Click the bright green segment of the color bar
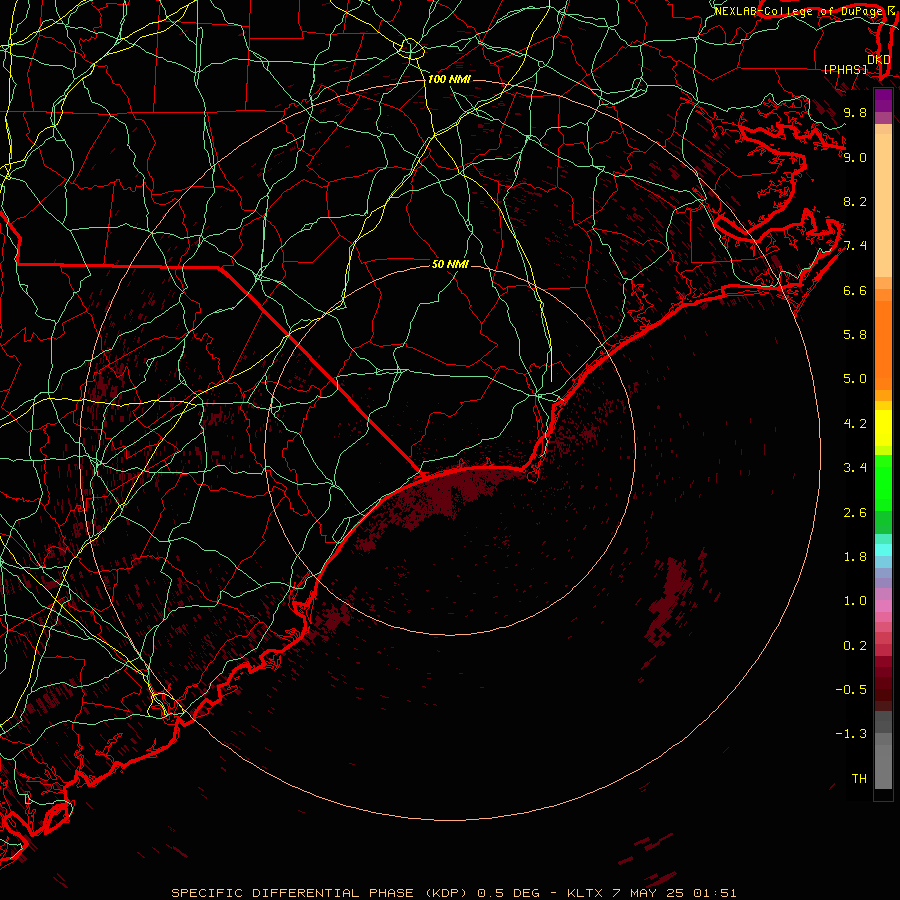Screen dimensions: 900x900 (x=883, y=482)
